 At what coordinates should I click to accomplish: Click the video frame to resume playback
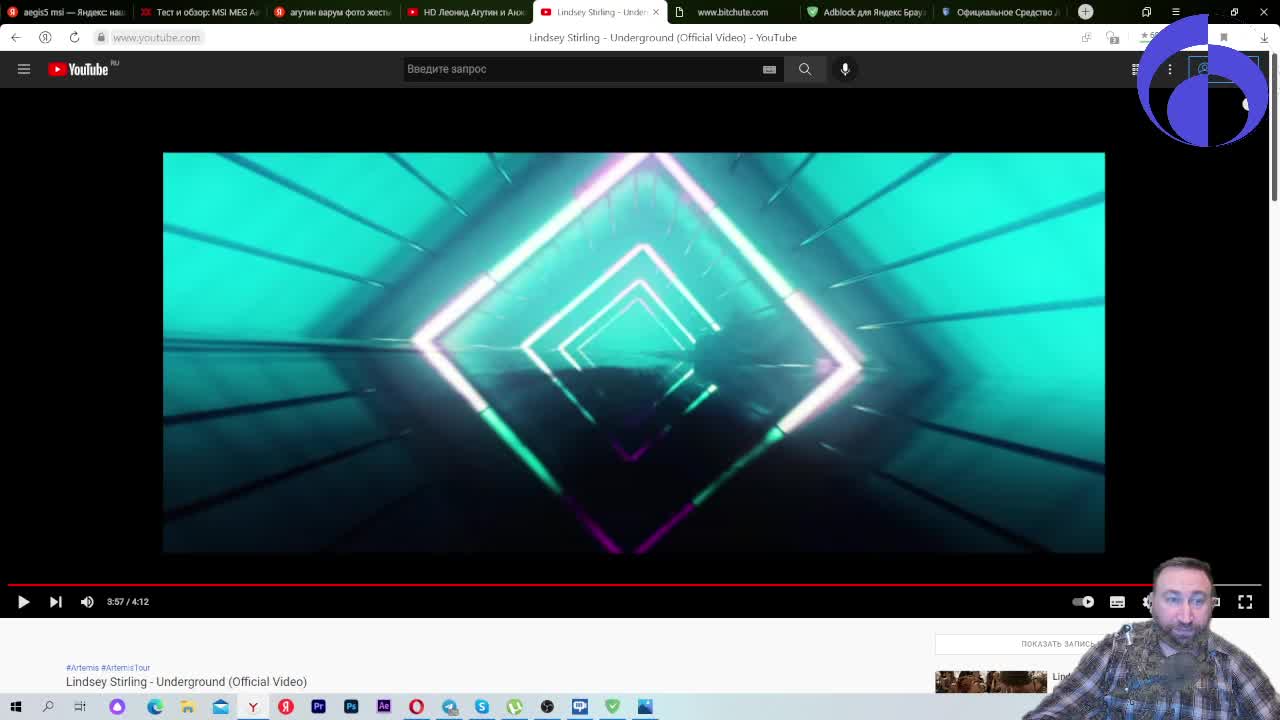pos(634,352)
